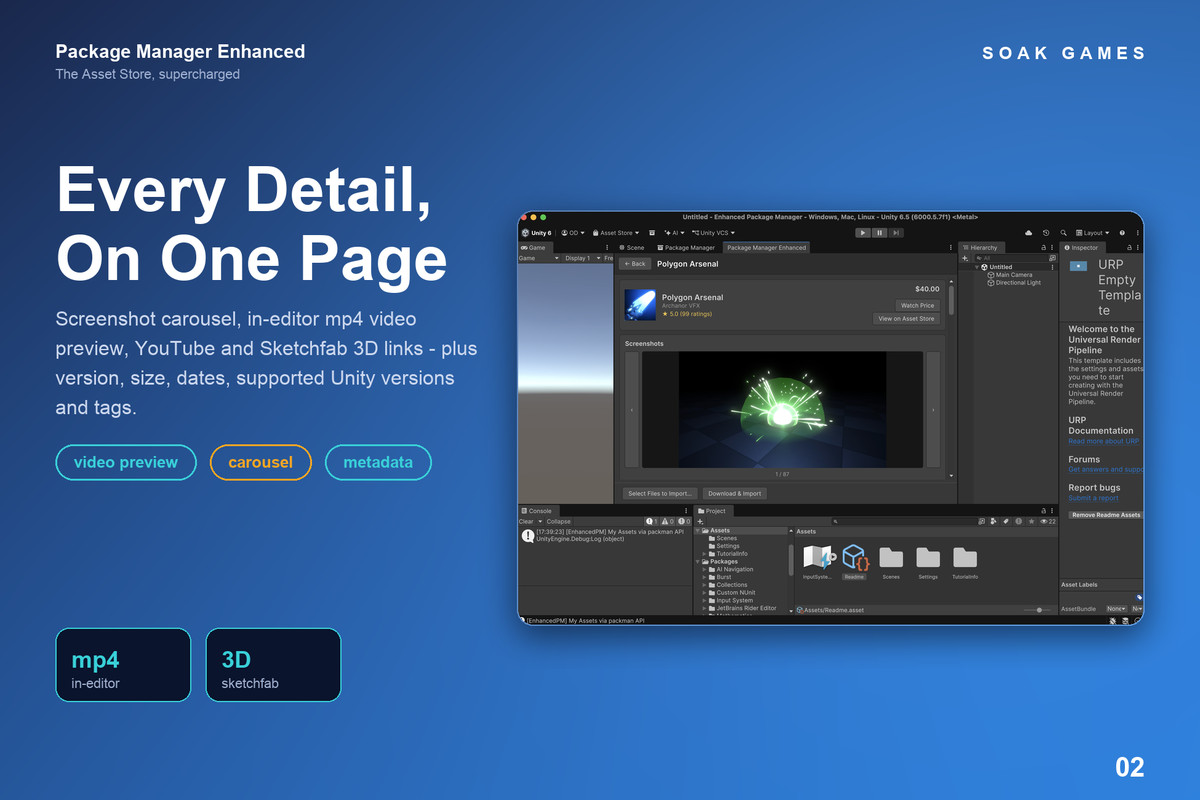The width and height of the screenshot is (1200, 800).
Task: Collapse the Untitled scene in Hierarchy
Action: coord(977,267)
